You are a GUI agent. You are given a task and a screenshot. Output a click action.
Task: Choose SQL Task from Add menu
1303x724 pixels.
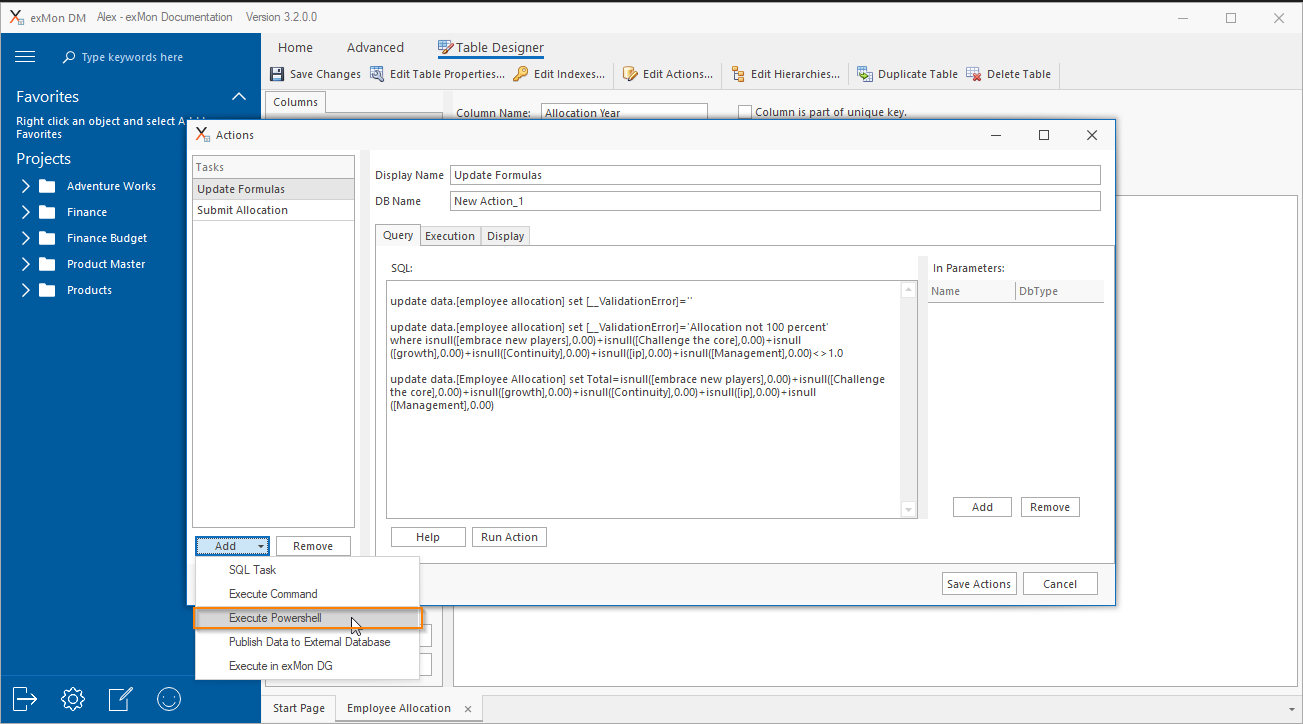point(307,570)
